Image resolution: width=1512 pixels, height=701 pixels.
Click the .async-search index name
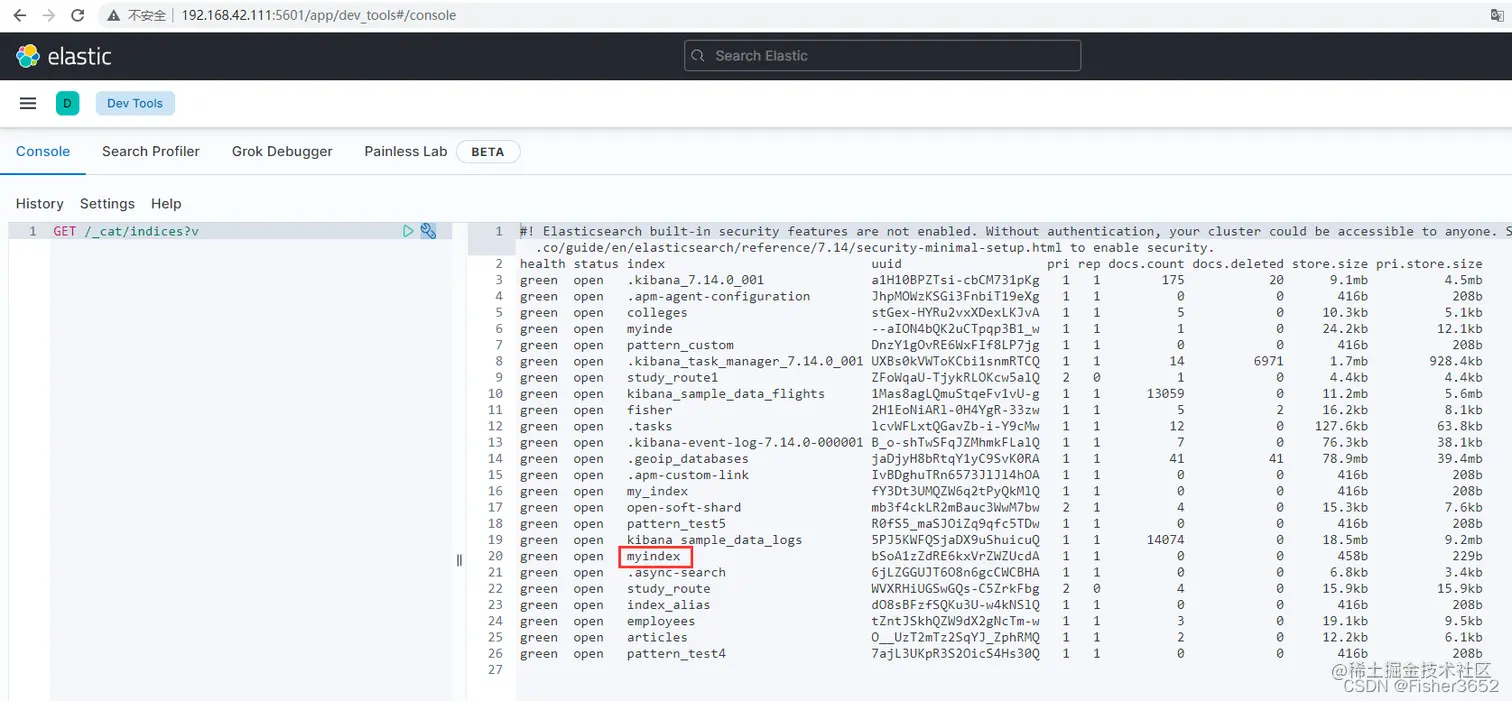[676, 572]
